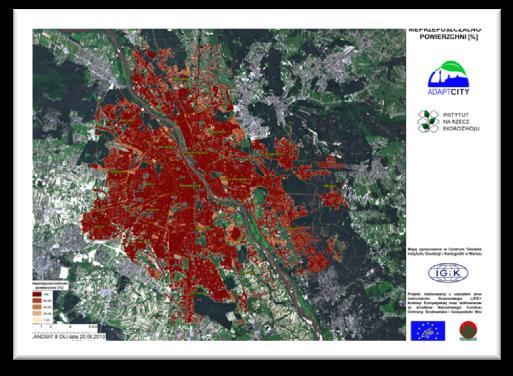Click the LANDSAT 8 OLI date caption

point(69,337)
